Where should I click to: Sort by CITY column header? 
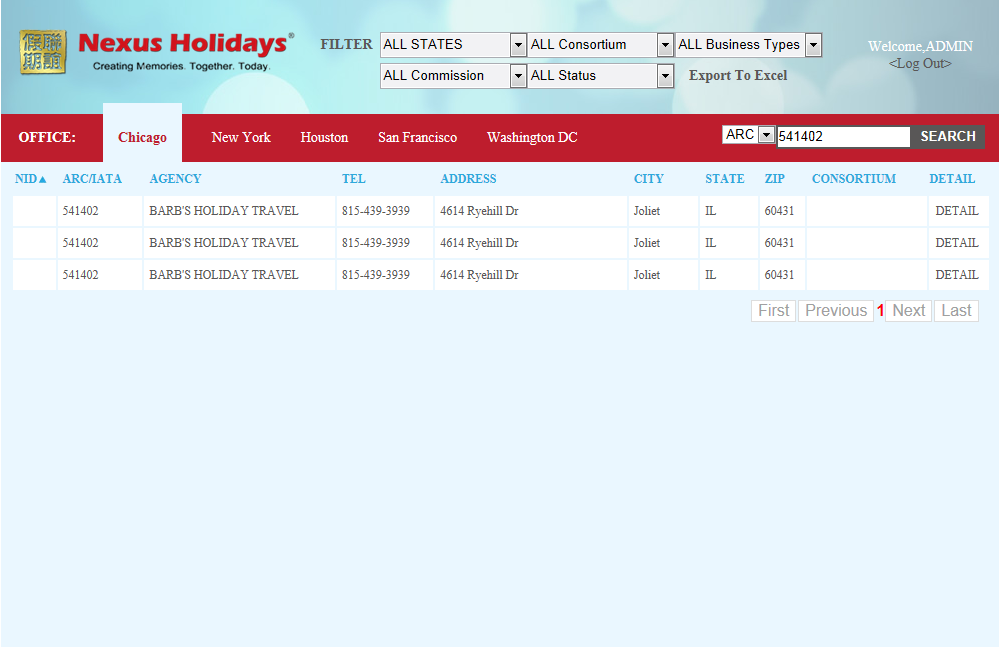click(x=649, y=179)
